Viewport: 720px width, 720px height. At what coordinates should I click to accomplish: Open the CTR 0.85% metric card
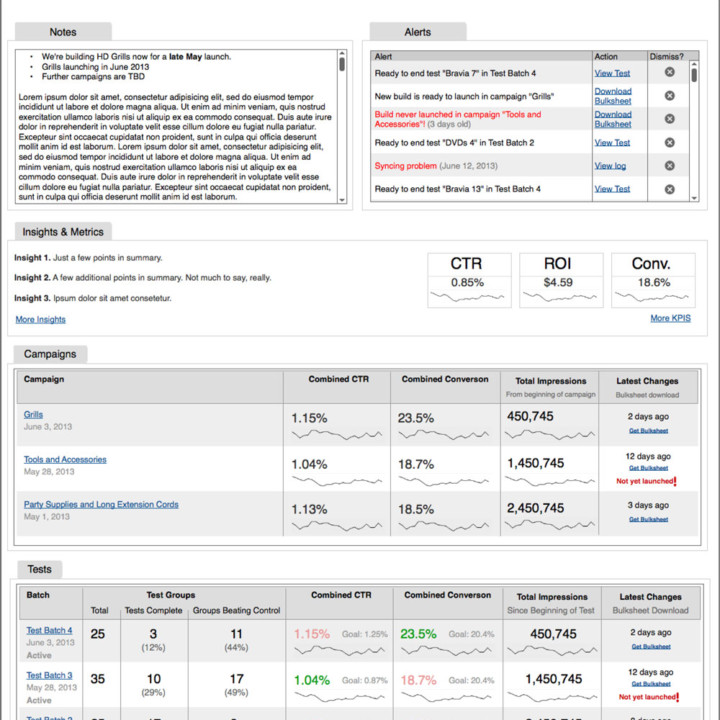[466, 278]
